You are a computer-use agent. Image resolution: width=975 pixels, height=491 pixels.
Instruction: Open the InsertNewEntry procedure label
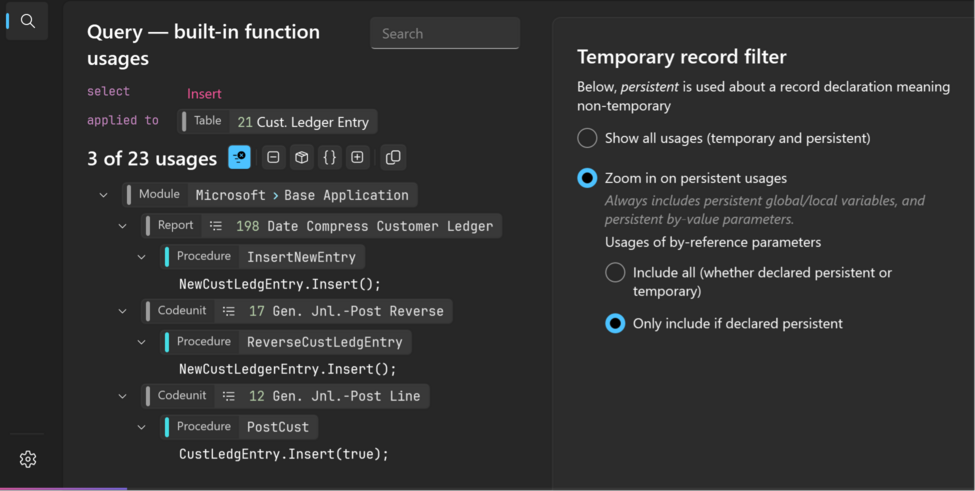pos(262,257)
